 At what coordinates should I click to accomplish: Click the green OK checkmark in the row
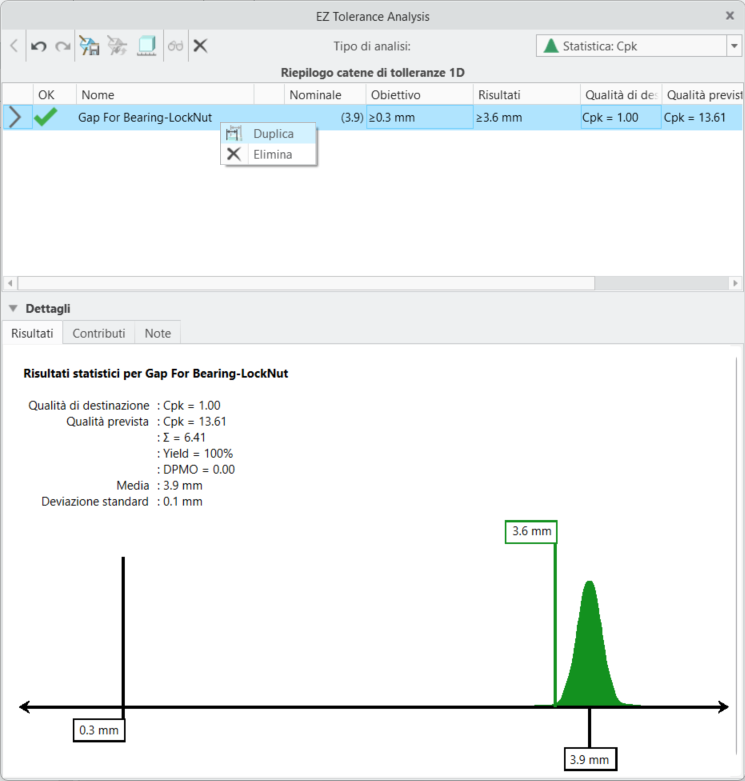(x=45, y=117)
